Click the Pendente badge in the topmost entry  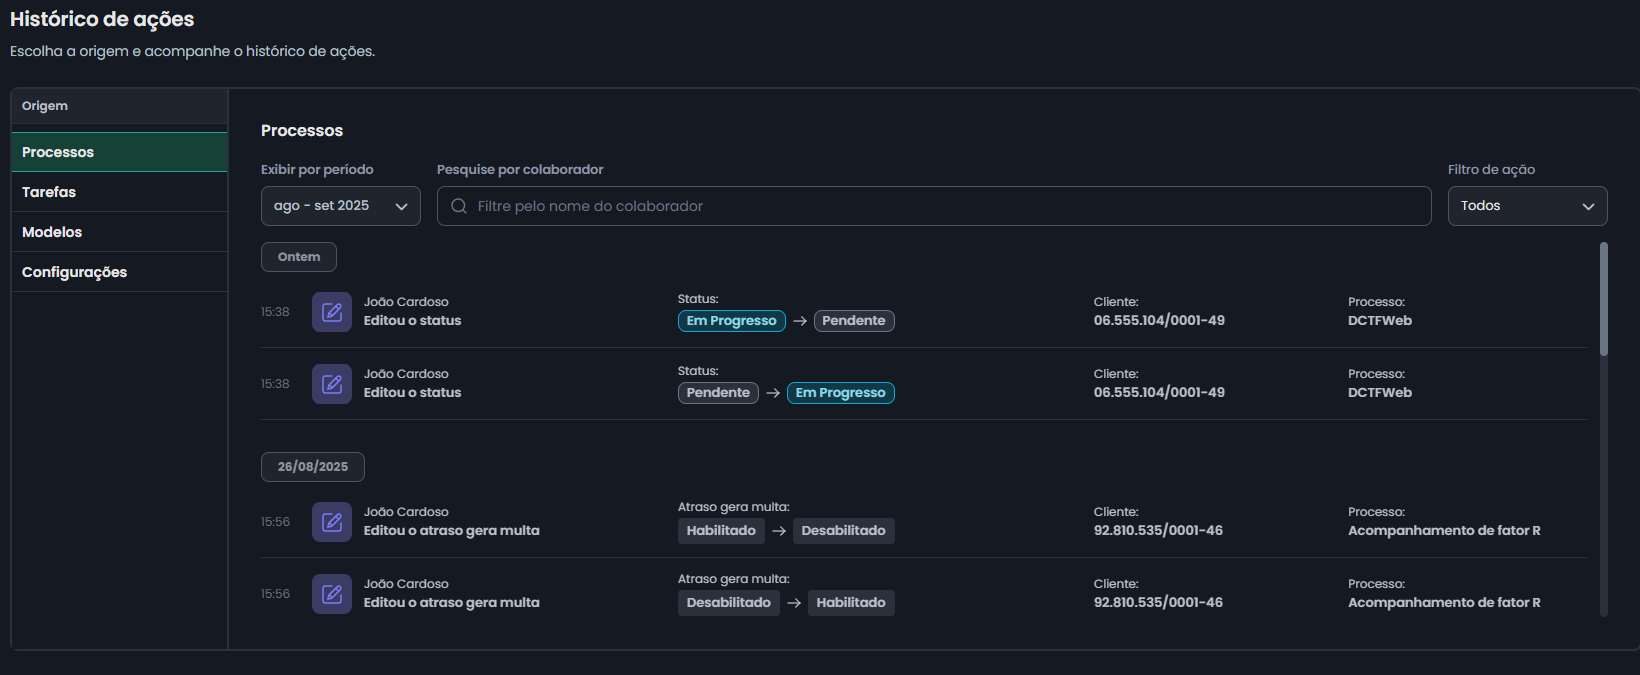tap(854, 321)
